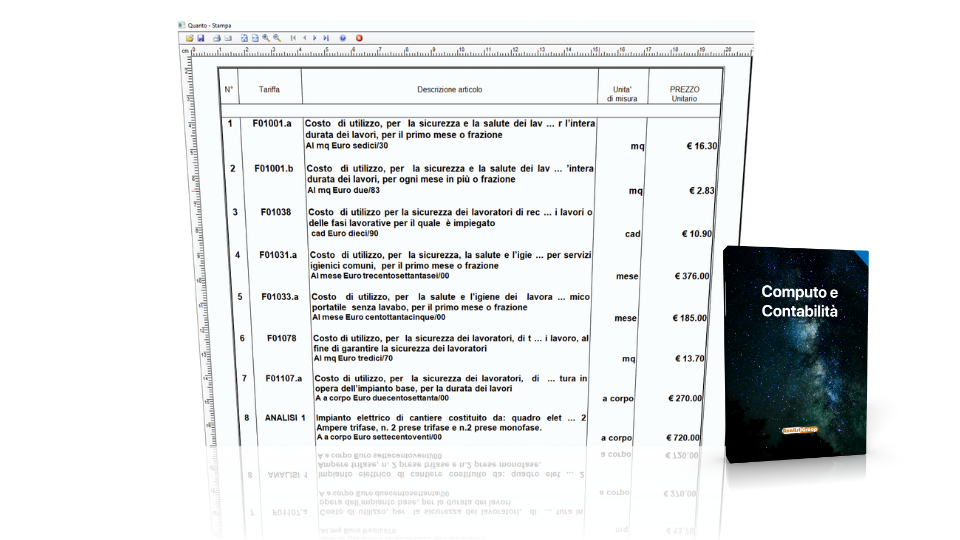Select the Tariffa column header
960x540 pixels.
(x=269, y=90)
